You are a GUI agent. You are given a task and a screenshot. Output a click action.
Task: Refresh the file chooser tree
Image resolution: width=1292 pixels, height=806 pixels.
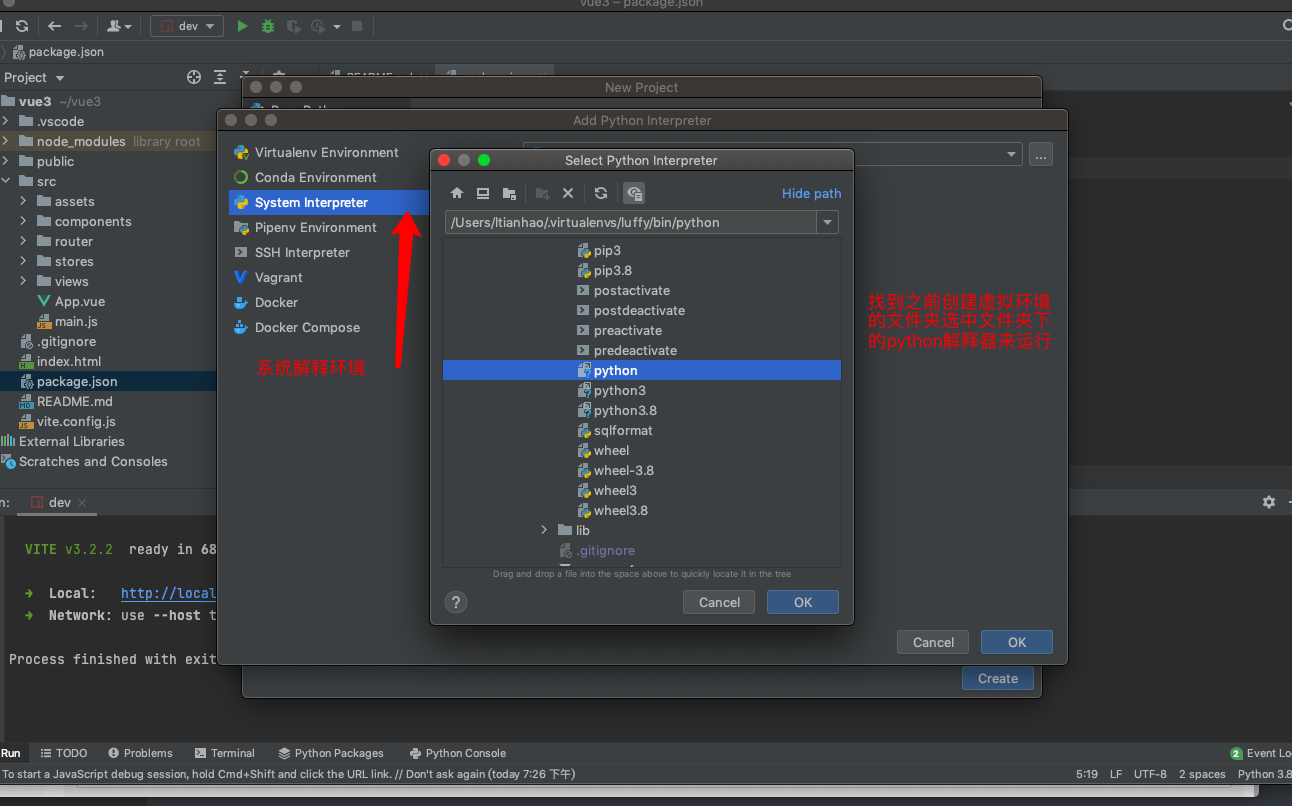pos(601,193)
